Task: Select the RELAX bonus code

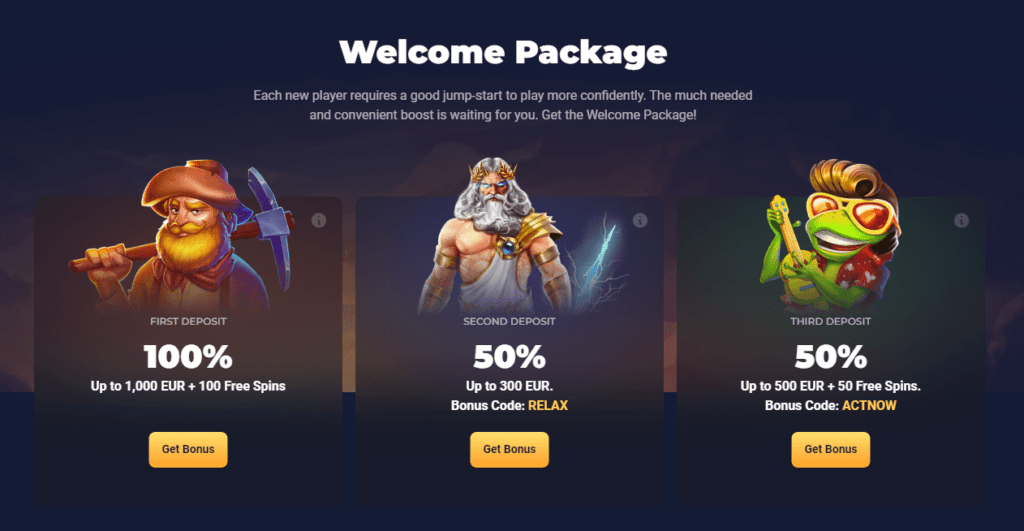Action: coord(548,406)
